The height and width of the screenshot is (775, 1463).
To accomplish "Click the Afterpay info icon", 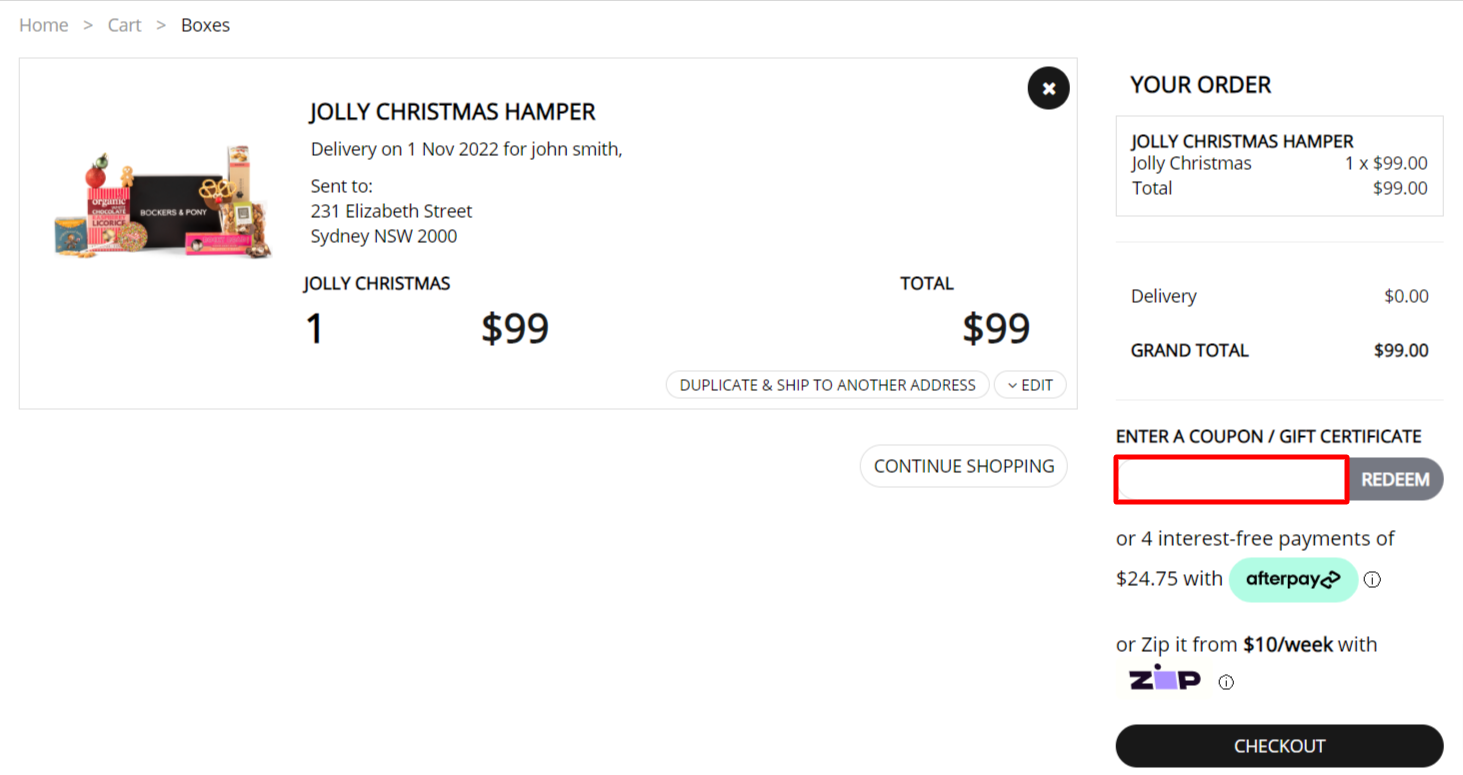I will click(1372, 580).
